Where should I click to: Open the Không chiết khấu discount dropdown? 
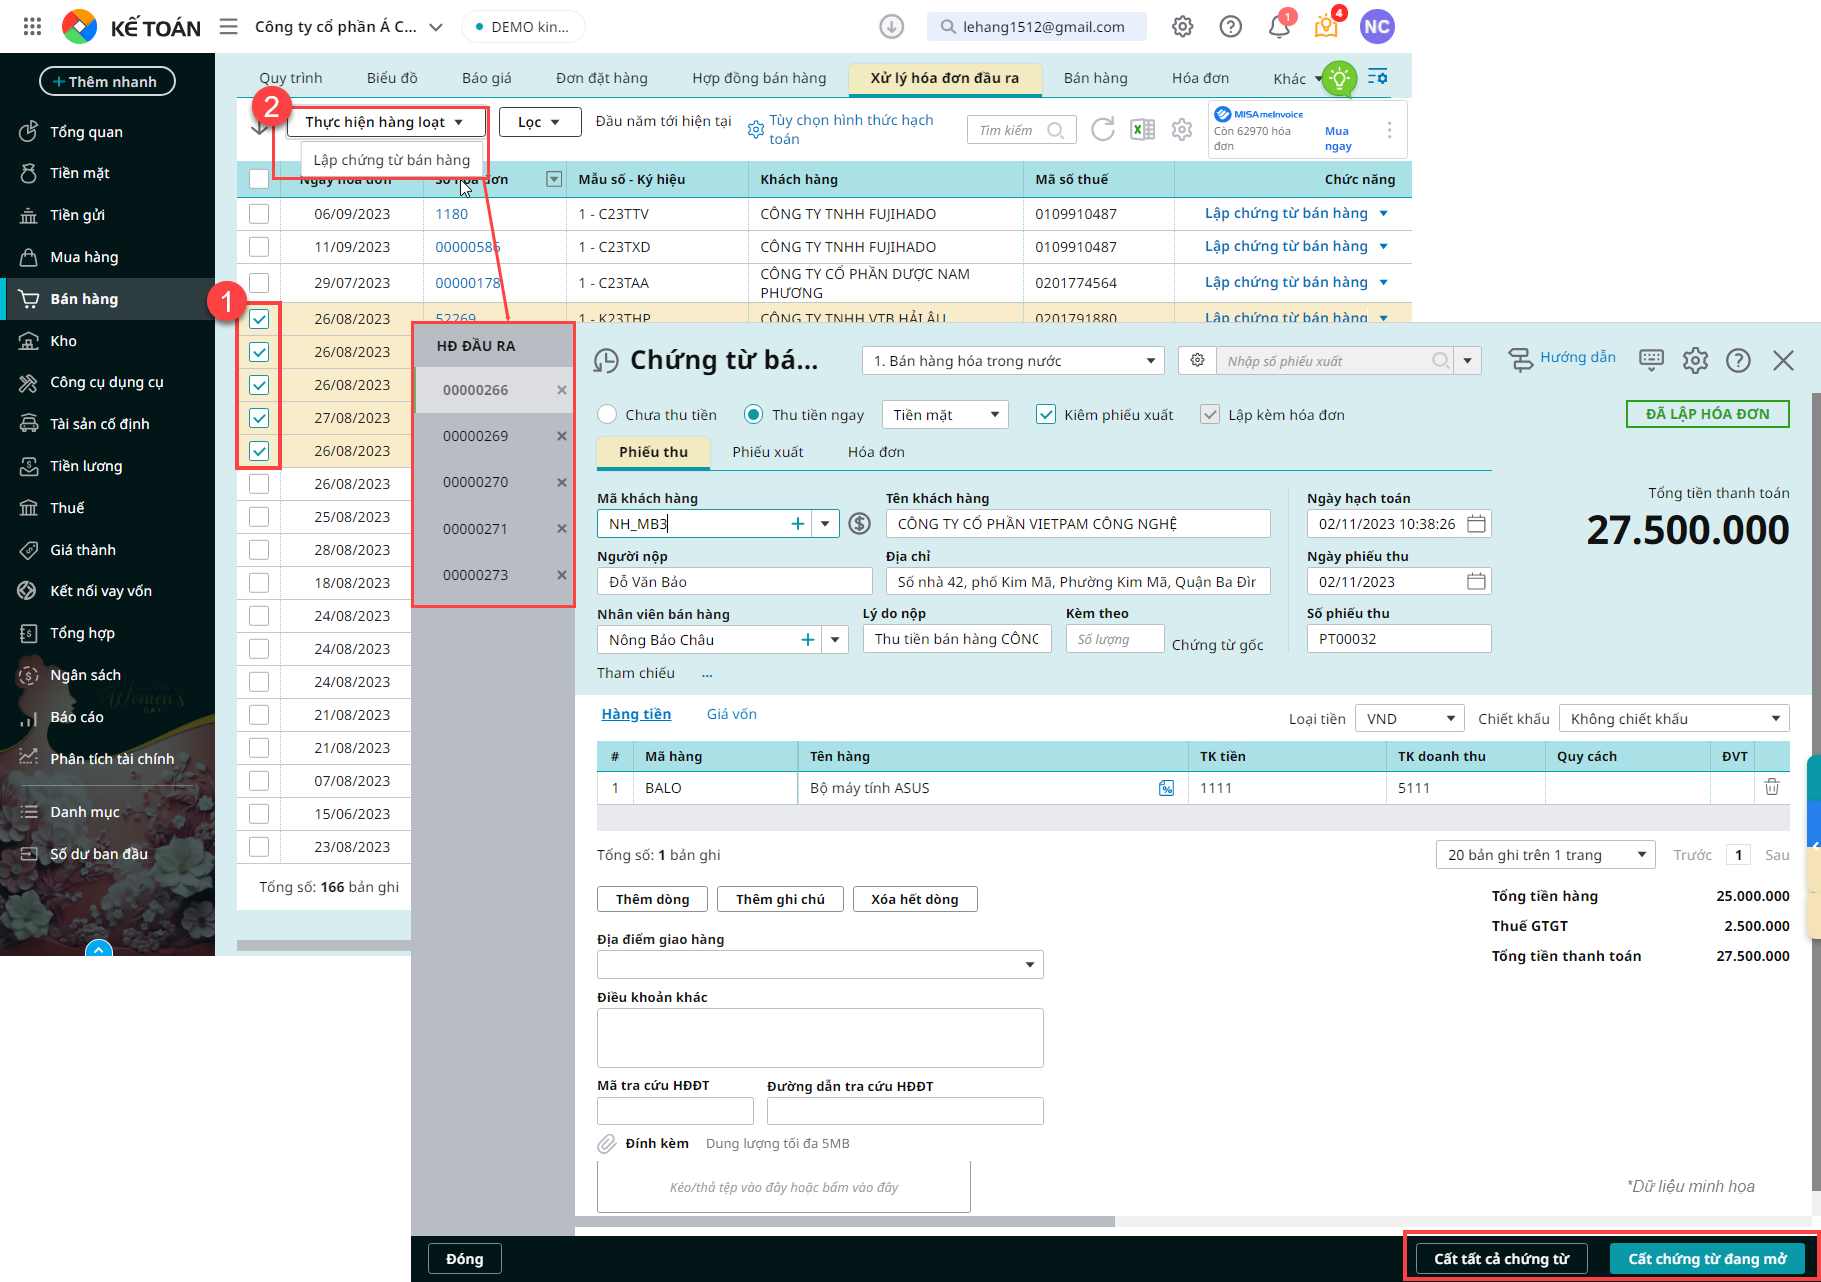coord(1673,719)
